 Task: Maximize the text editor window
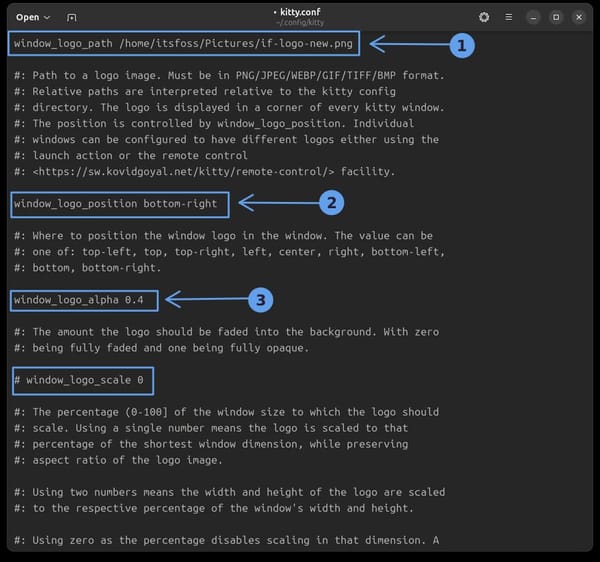point(556,17)
